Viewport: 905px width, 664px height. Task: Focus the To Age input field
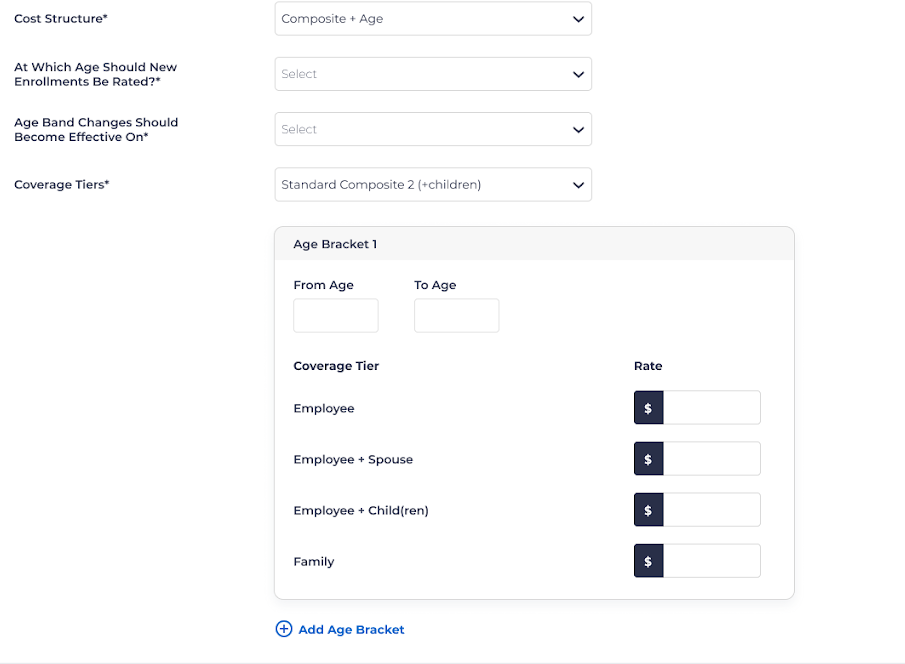click(x=456, y=316)
